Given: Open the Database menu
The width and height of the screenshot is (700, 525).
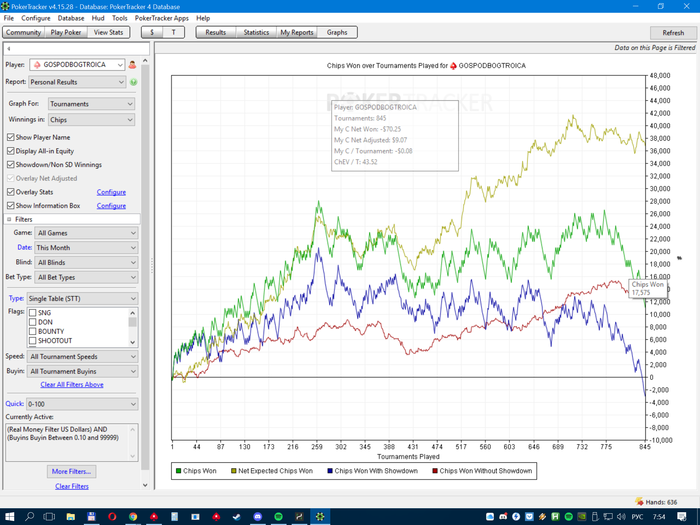Looking at the screenshot, I should (70, 18).
